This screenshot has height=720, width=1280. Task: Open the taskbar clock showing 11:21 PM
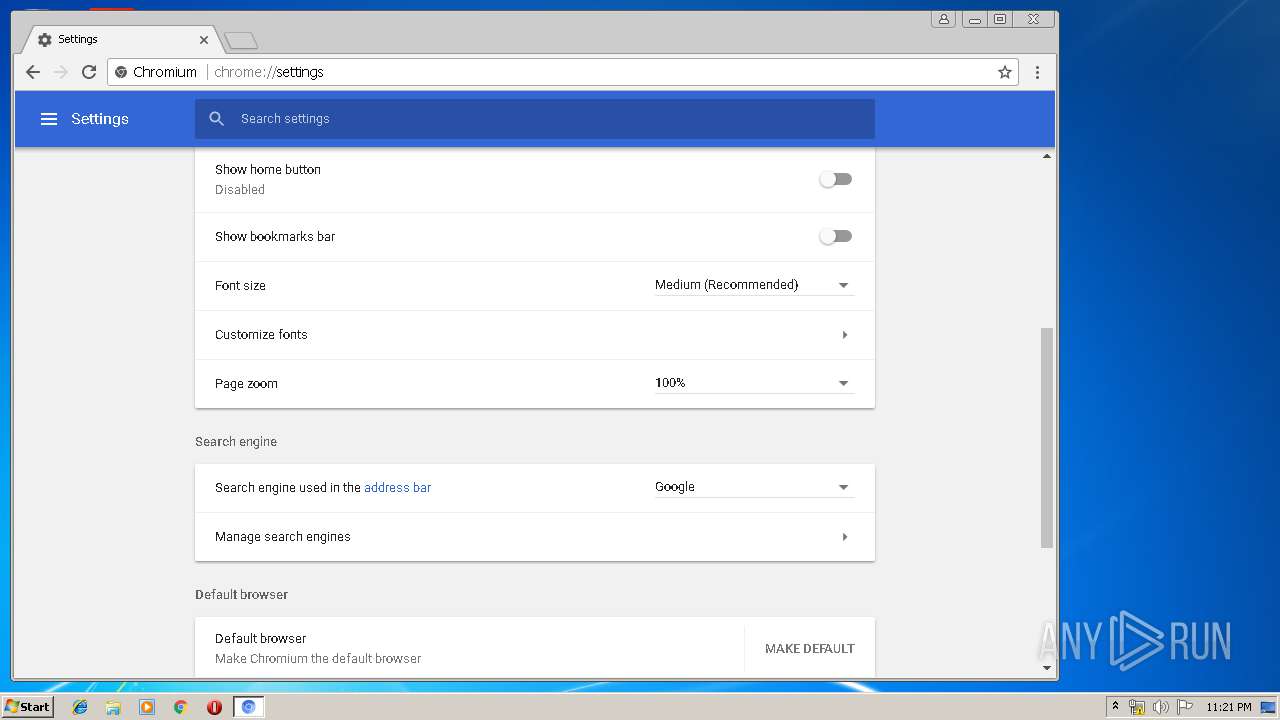tap(1229, 707)
